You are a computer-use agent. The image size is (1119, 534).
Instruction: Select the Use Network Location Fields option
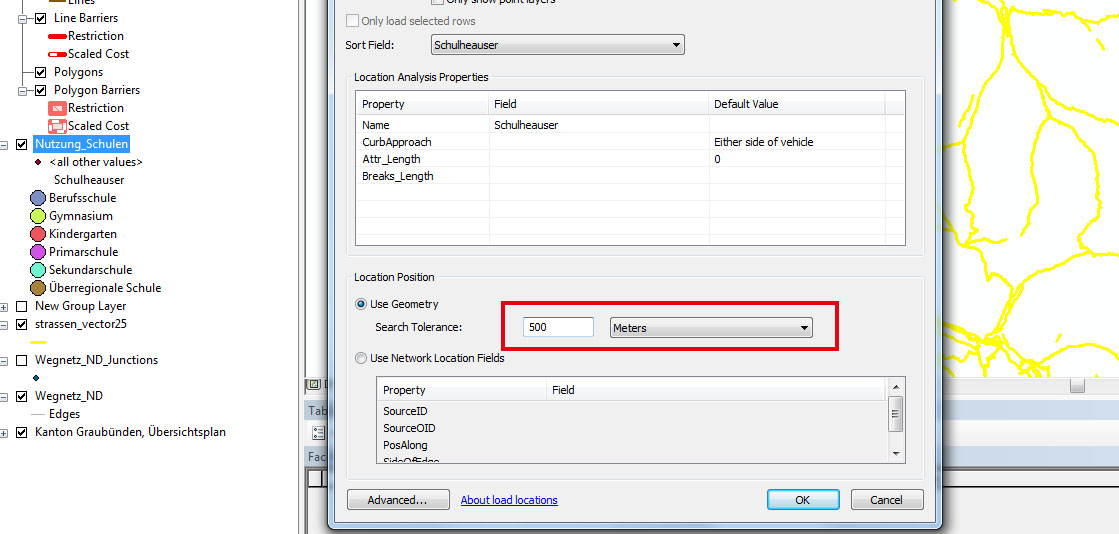[361, 358]
